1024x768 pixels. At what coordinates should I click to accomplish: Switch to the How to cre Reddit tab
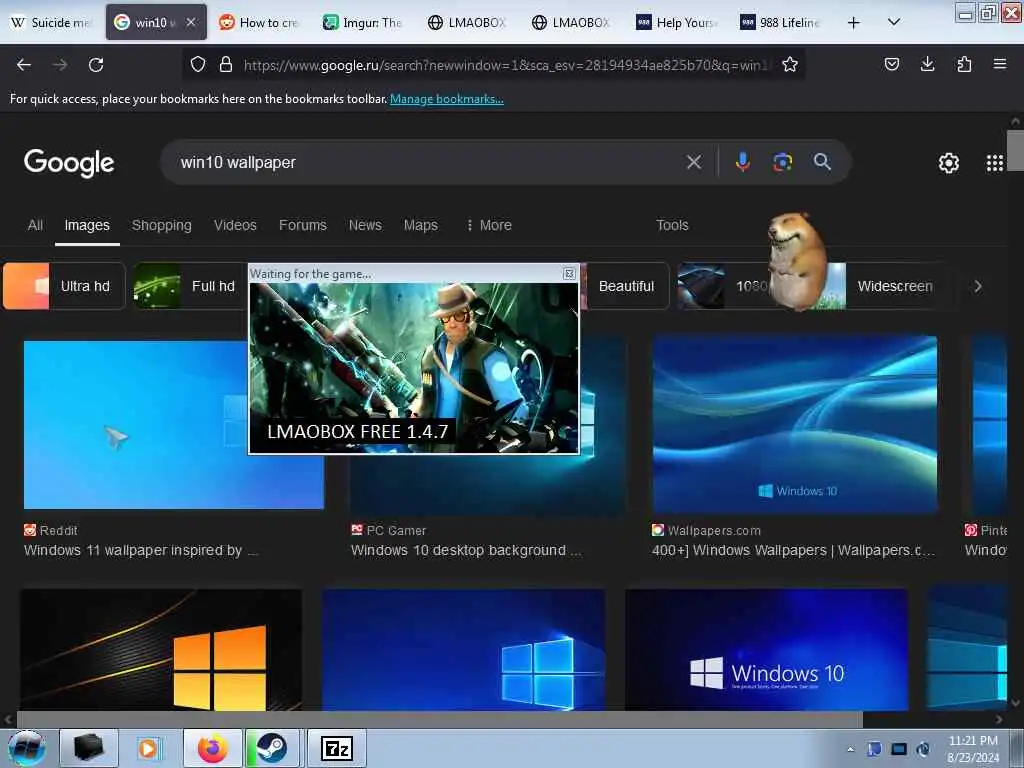[261, 22]
